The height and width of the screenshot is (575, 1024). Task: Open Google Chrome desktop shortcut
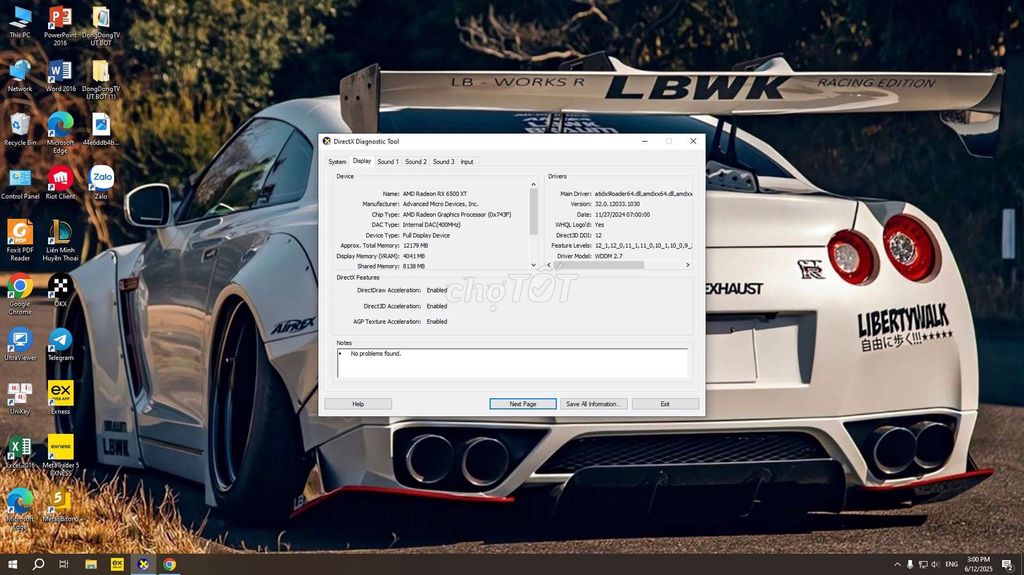coord(20,294)
